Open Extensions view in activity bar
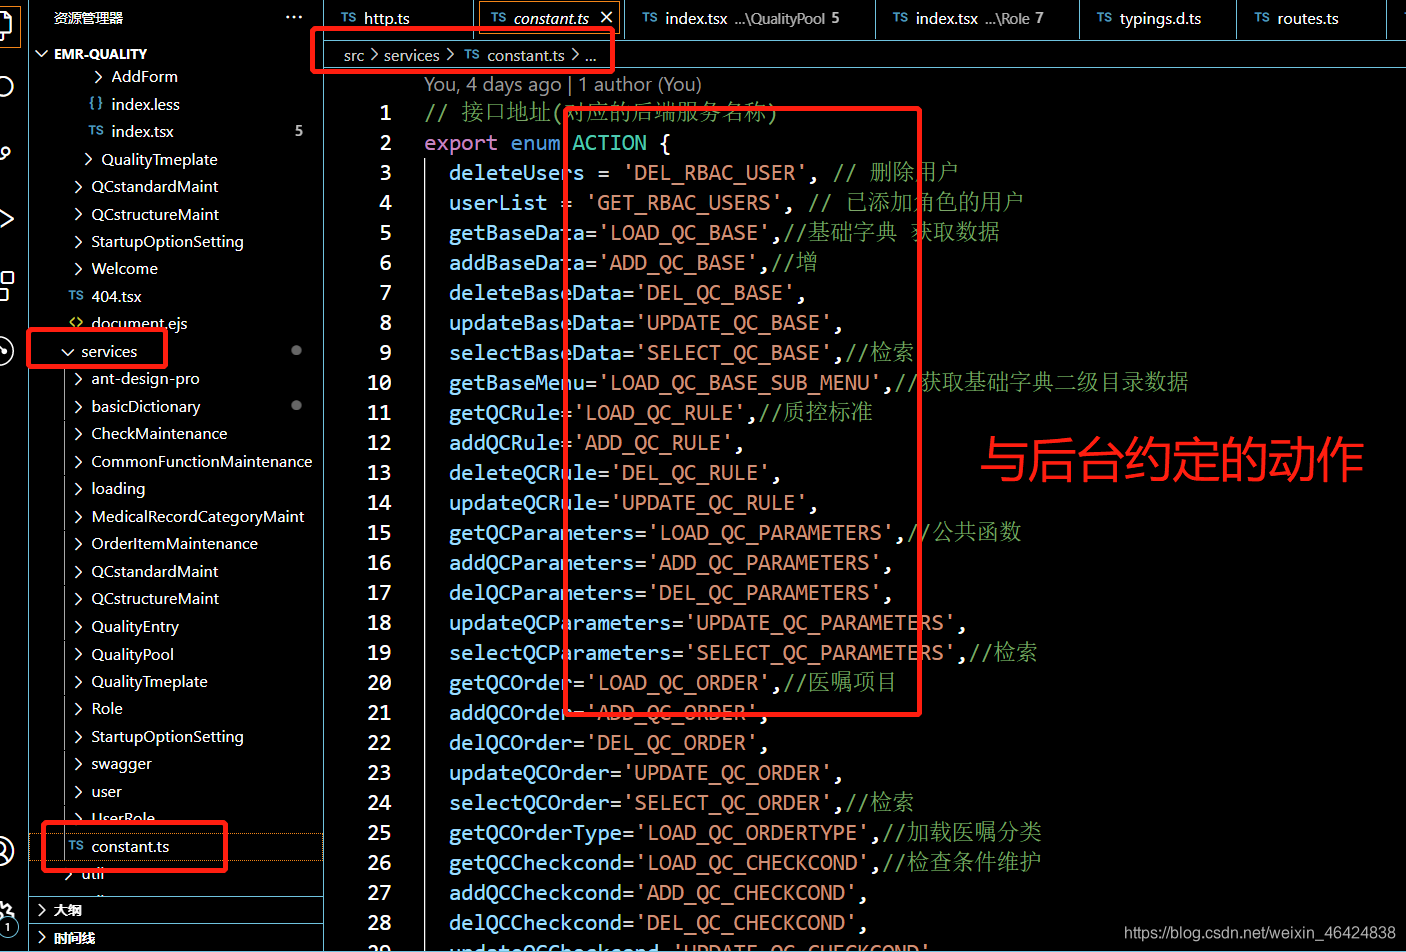1406x952 pixels. 6,285
